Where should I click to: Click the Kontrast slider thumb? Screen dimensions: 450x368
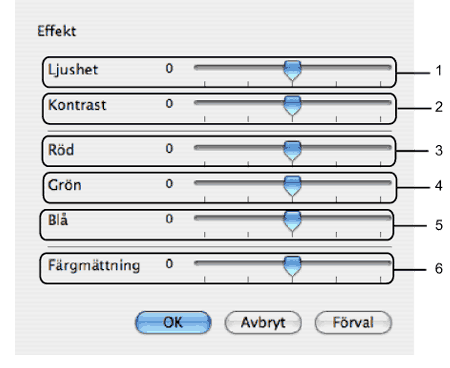point(292,106)
